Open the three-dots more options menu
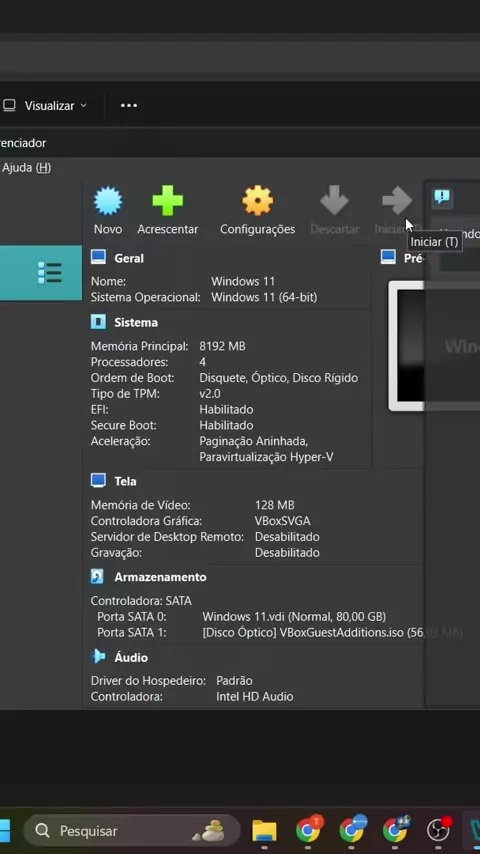This screenshot has height=854, width=480. coord(129,105)
